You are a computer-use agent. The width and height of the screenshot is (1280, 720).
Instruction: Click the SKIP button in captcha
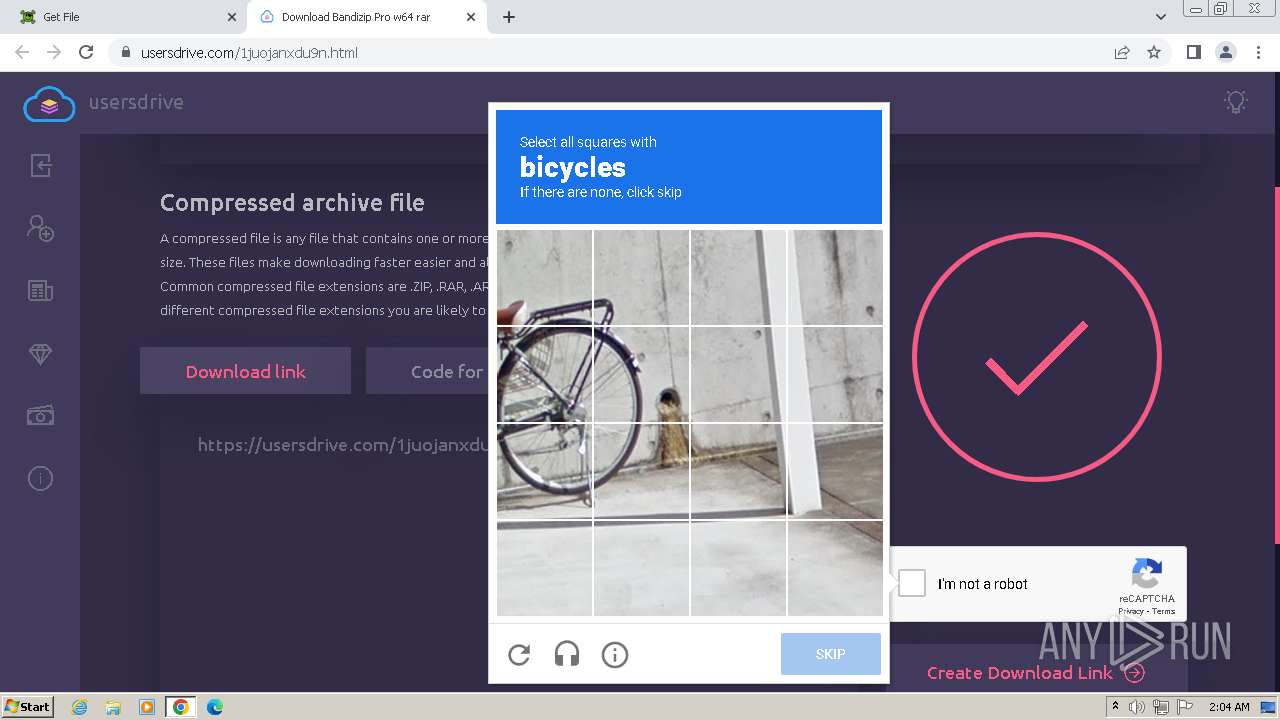(831, 654)
